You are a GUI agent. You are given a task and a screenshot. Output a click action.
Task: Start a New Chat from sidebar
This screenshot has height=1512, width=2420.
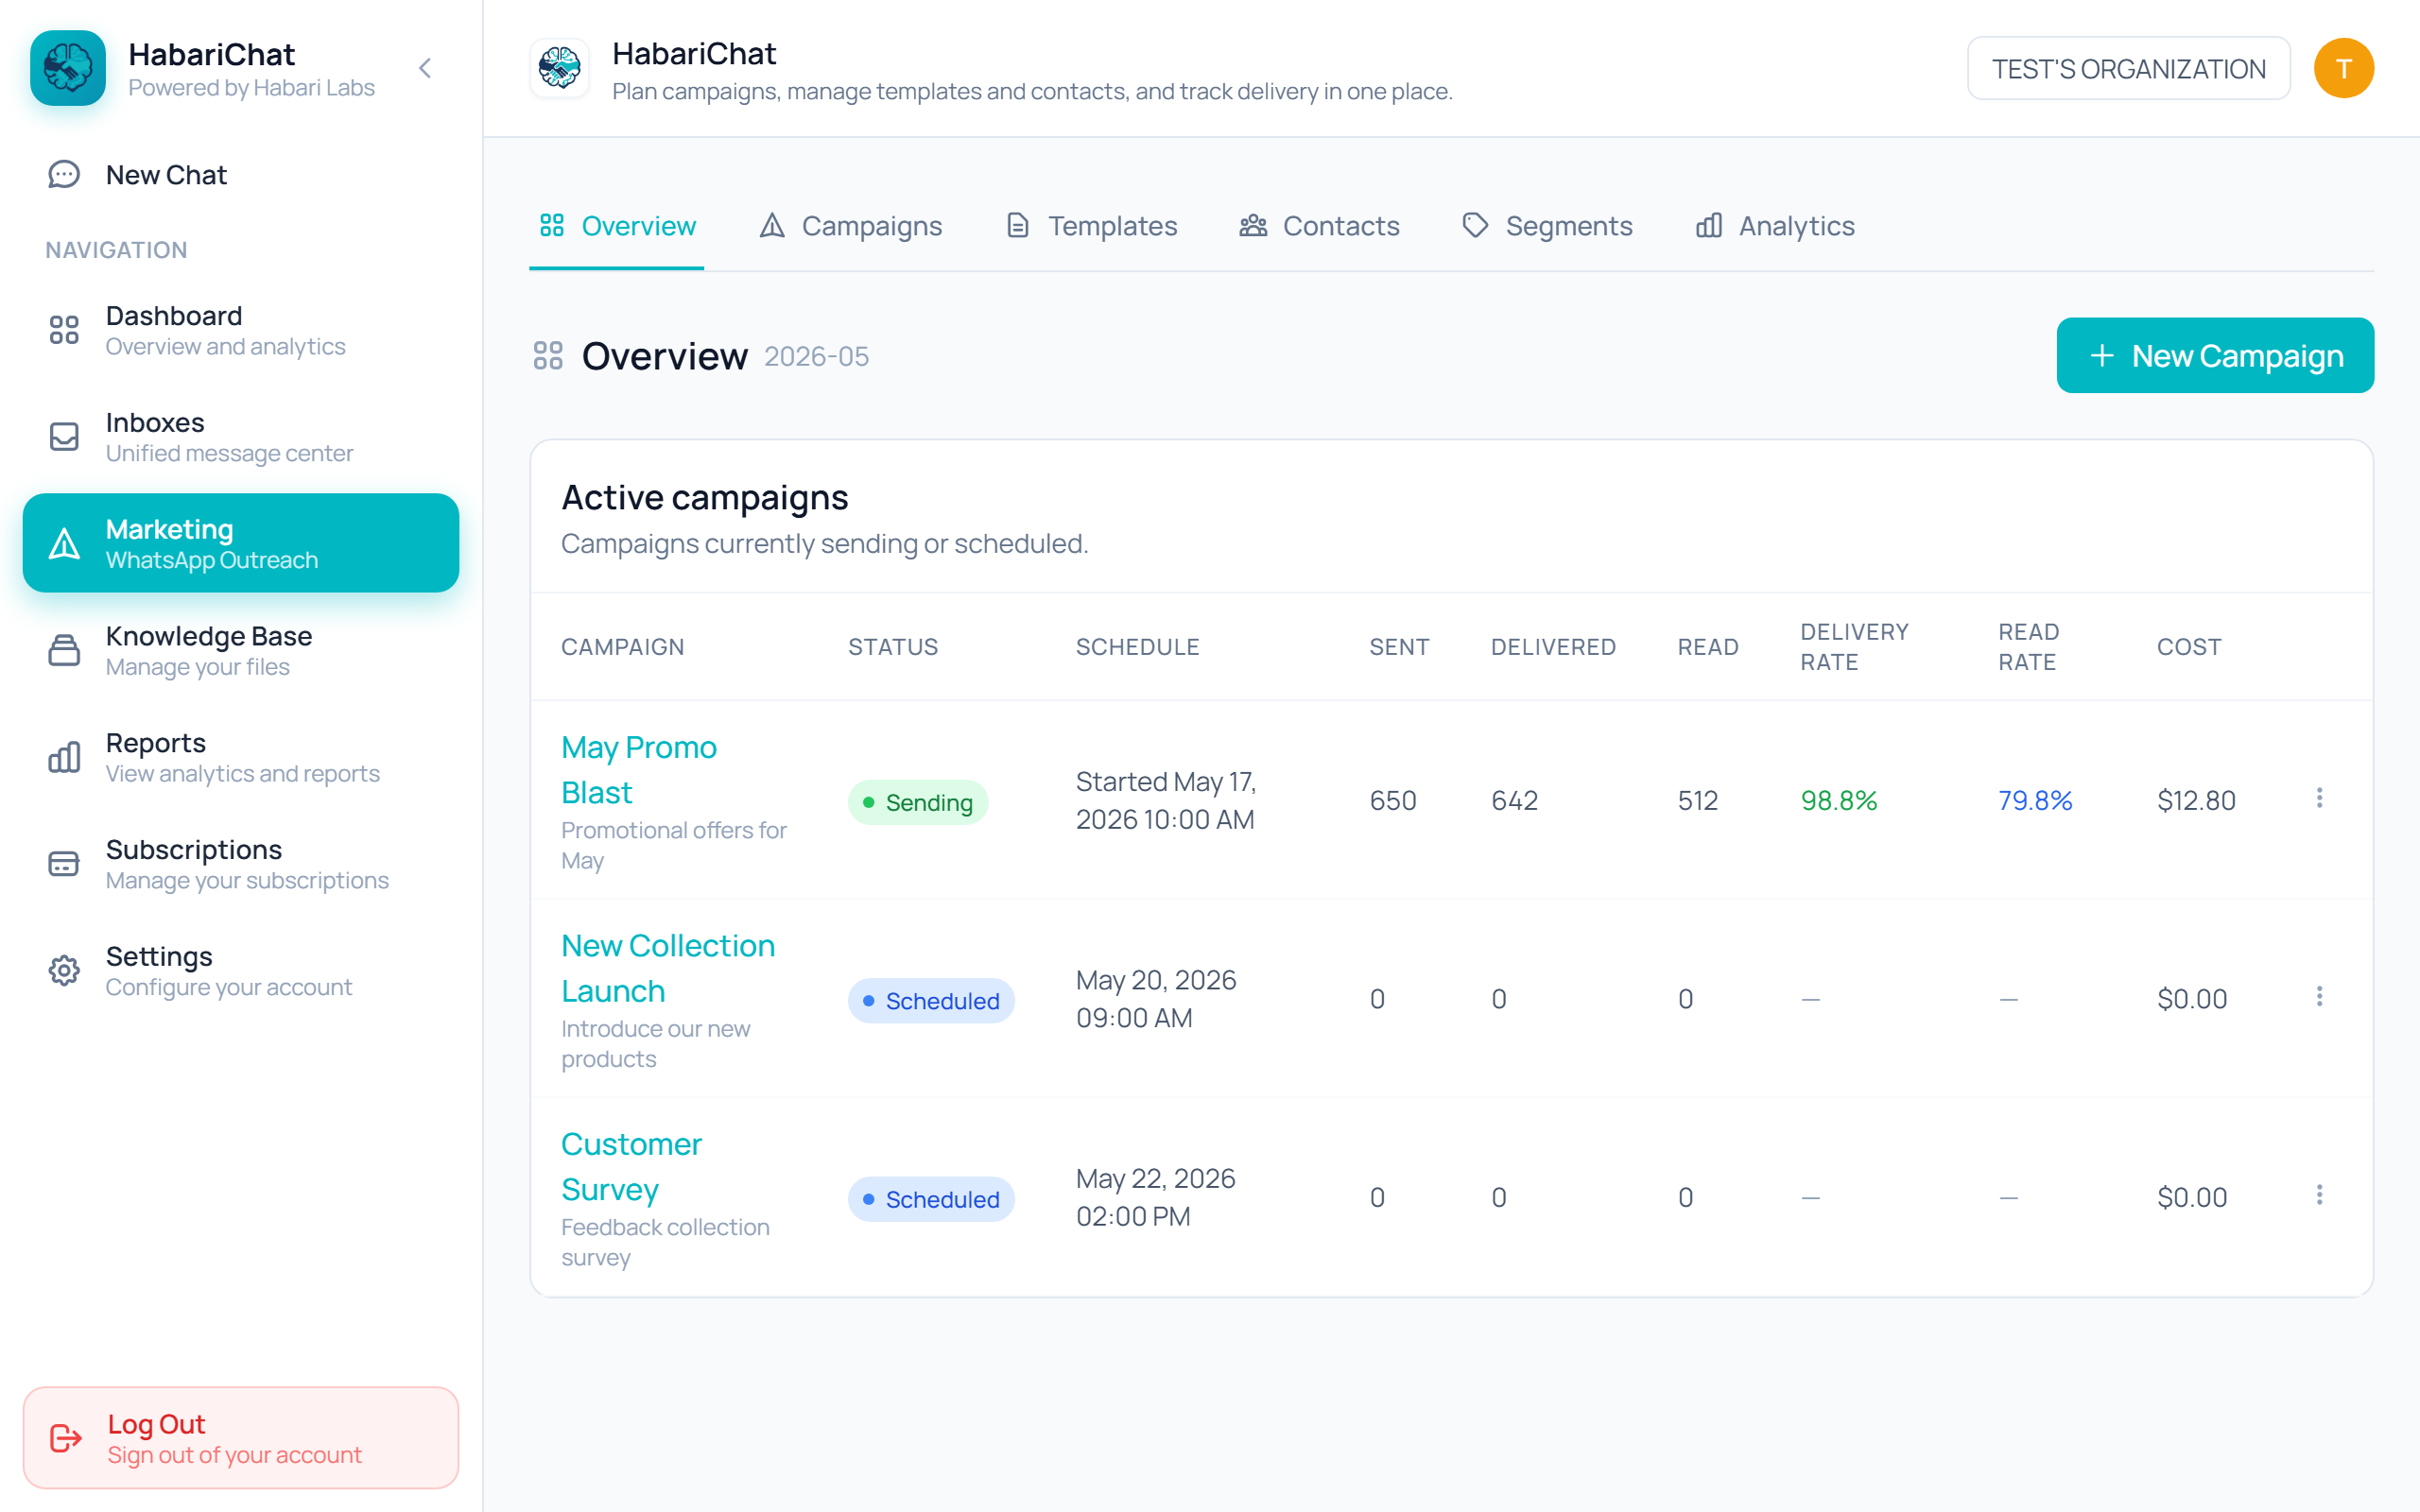coord(240,175)
